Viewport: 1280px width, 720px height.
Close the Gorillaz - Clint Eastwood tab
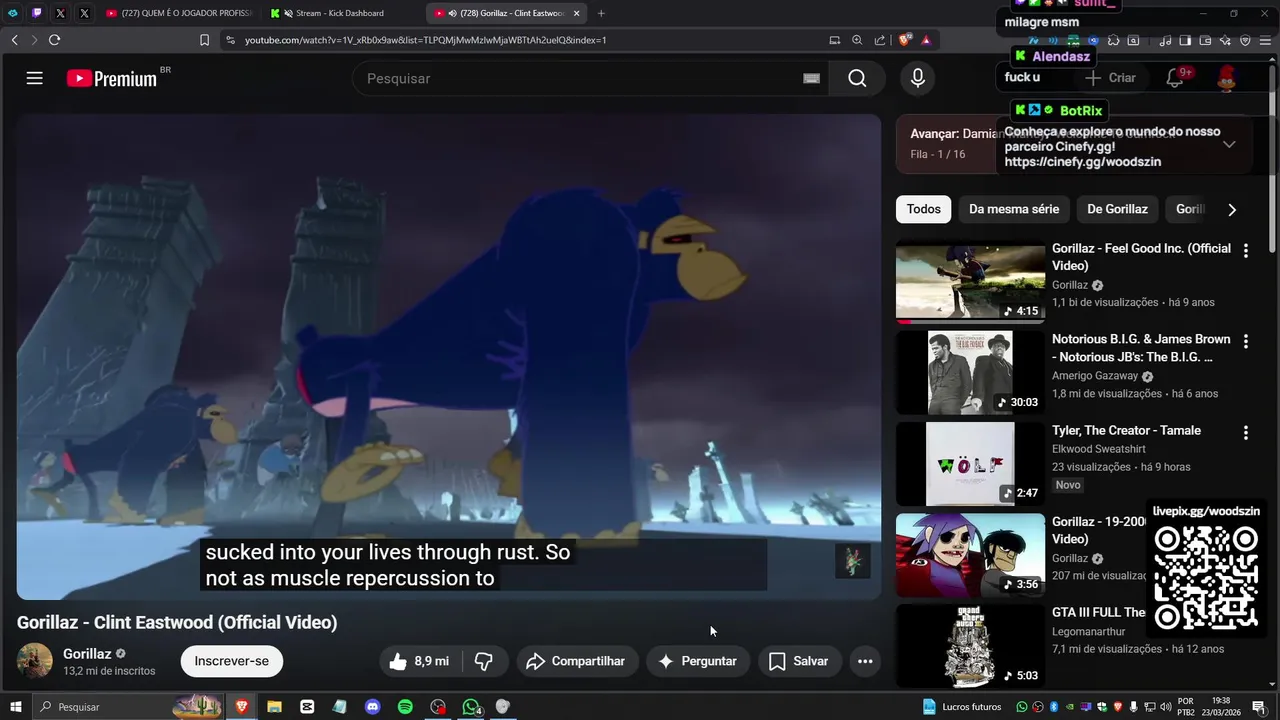coord(576,13)
